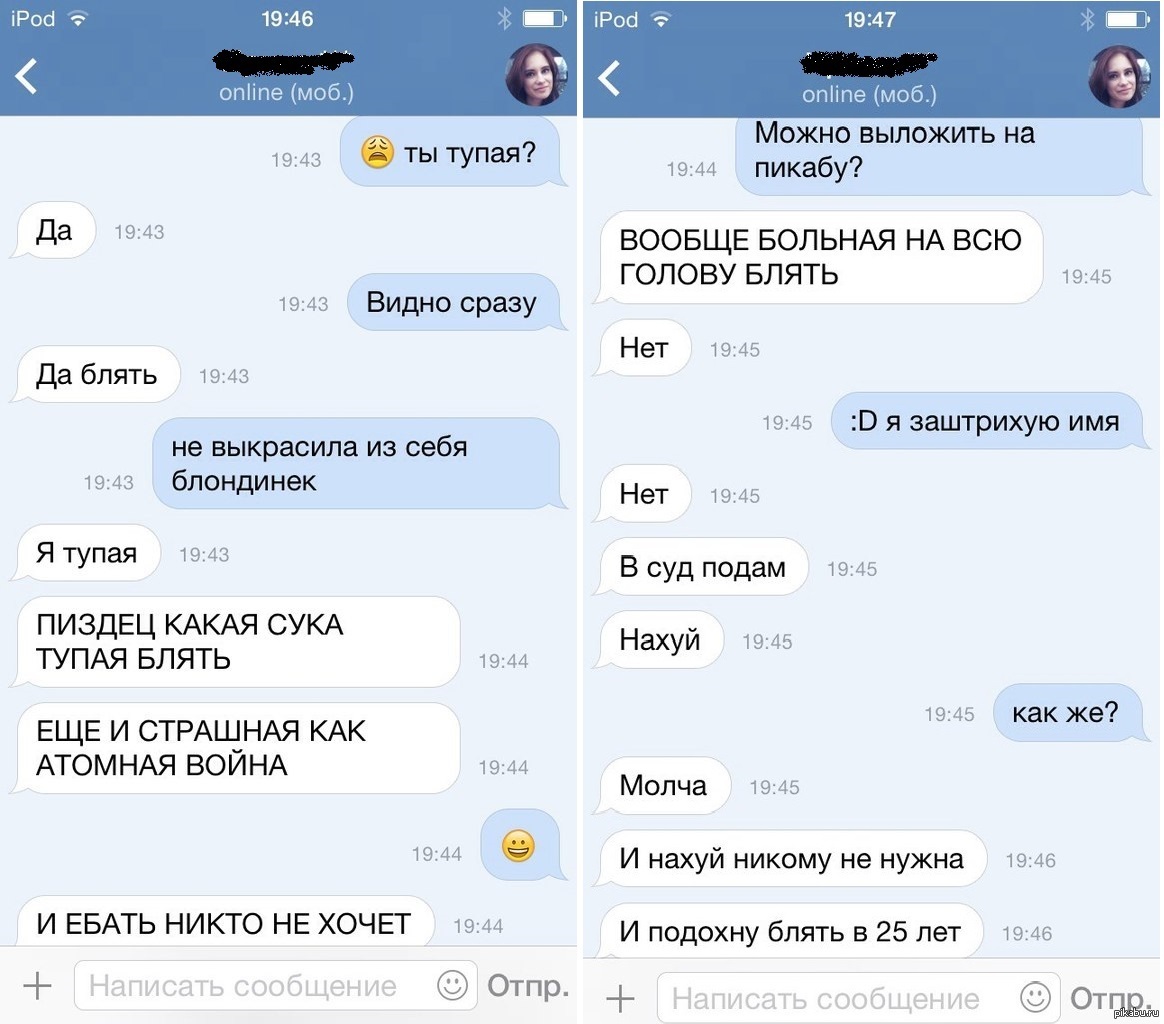Viewport: 1164px width, 1024px height.
Task: Open emoji picker in left message field
Action: (x=451, y=985)
